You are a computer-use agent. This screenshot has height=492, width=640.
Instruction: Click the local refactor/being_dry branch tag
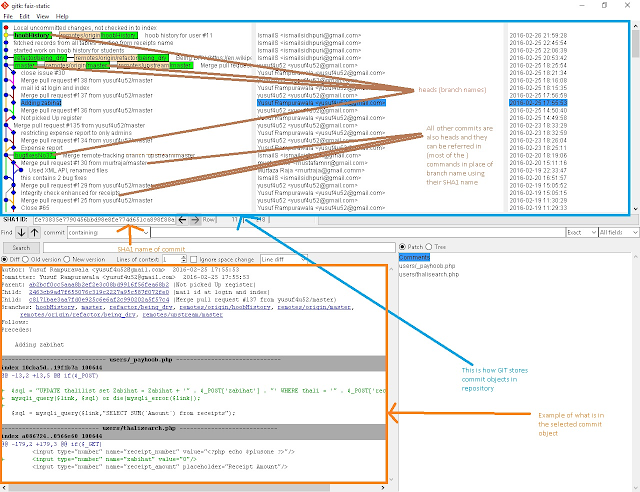tap(40, 58)
